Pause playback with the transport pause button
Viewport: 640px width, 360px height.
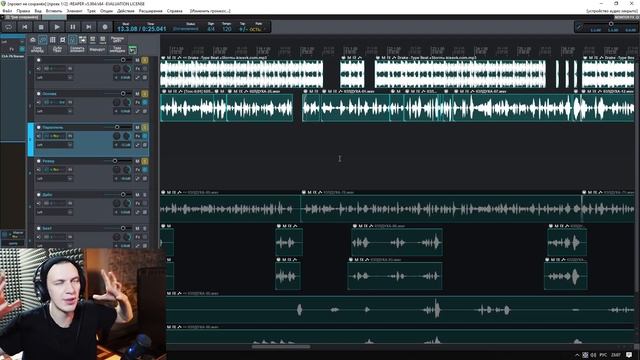pyautogui.click(x=73, y=27)
